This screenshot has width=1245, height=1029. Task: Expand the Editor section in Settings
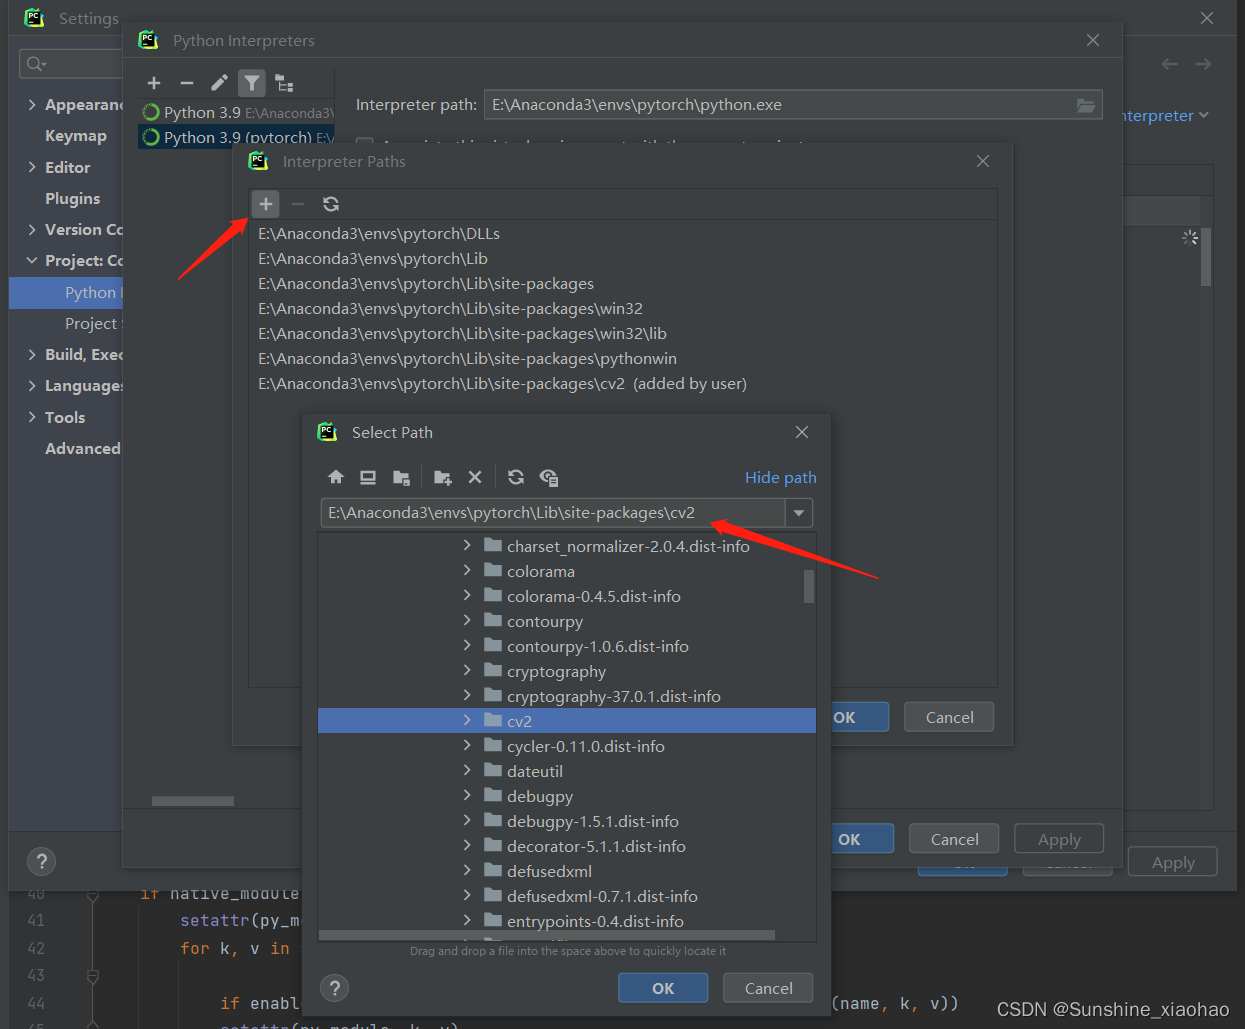32,167
